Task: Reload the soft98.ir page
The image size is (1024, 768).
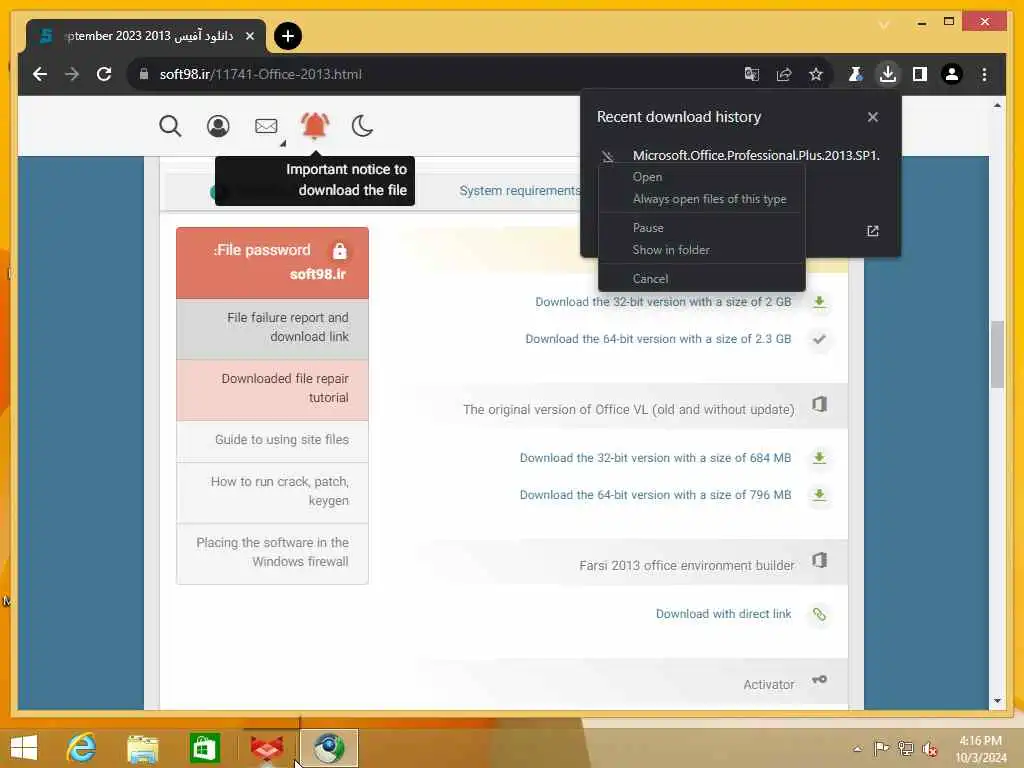Action: pos(104,74)
